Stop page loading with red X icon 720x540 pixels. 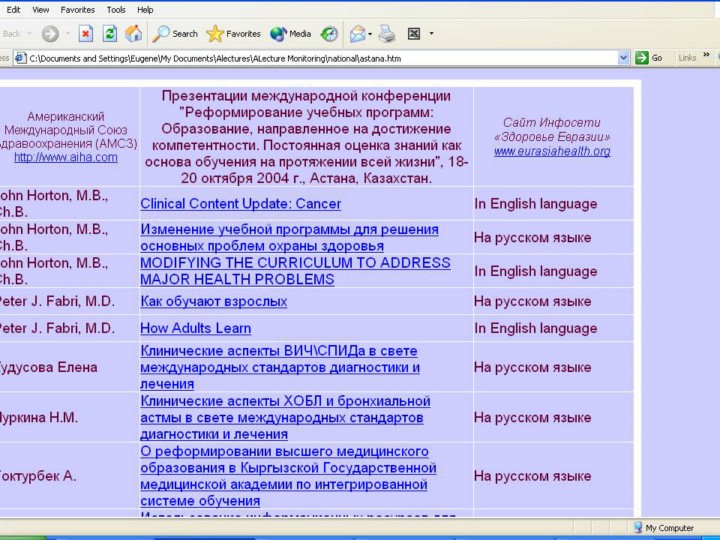point(86,33)
